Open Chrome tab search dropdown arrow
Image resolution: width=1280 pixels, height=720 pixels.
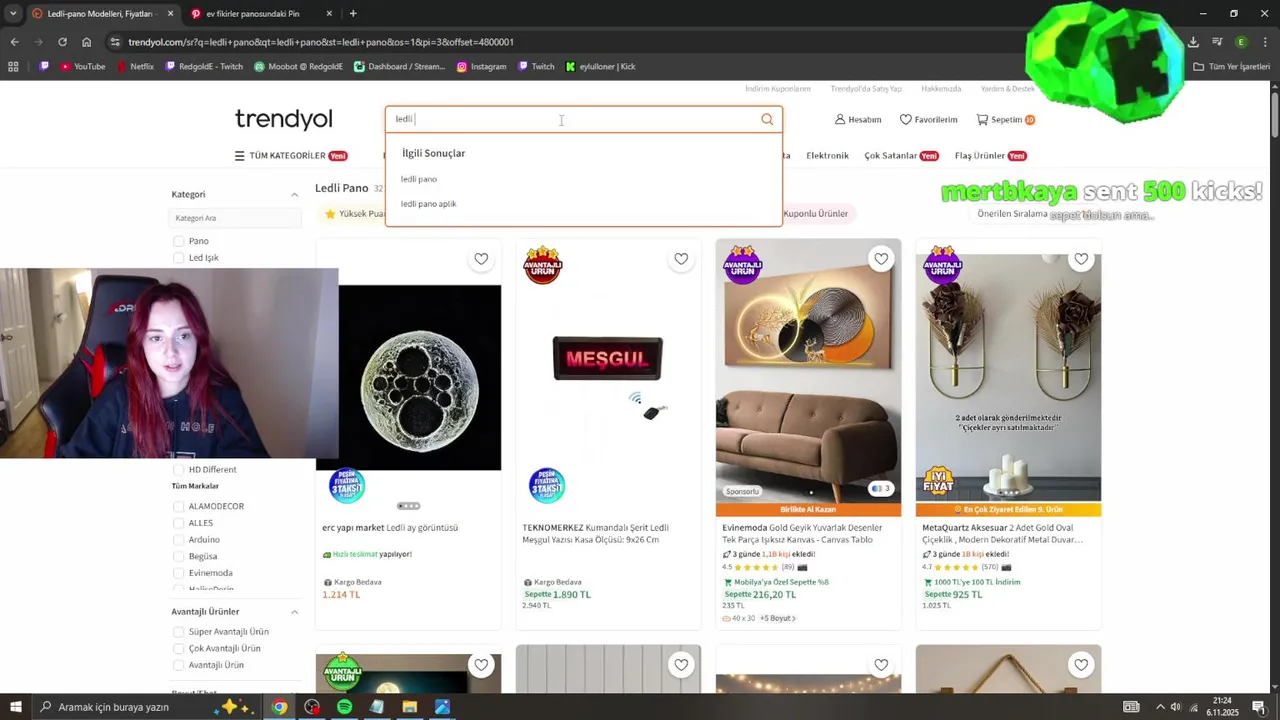tap(13, 13)
